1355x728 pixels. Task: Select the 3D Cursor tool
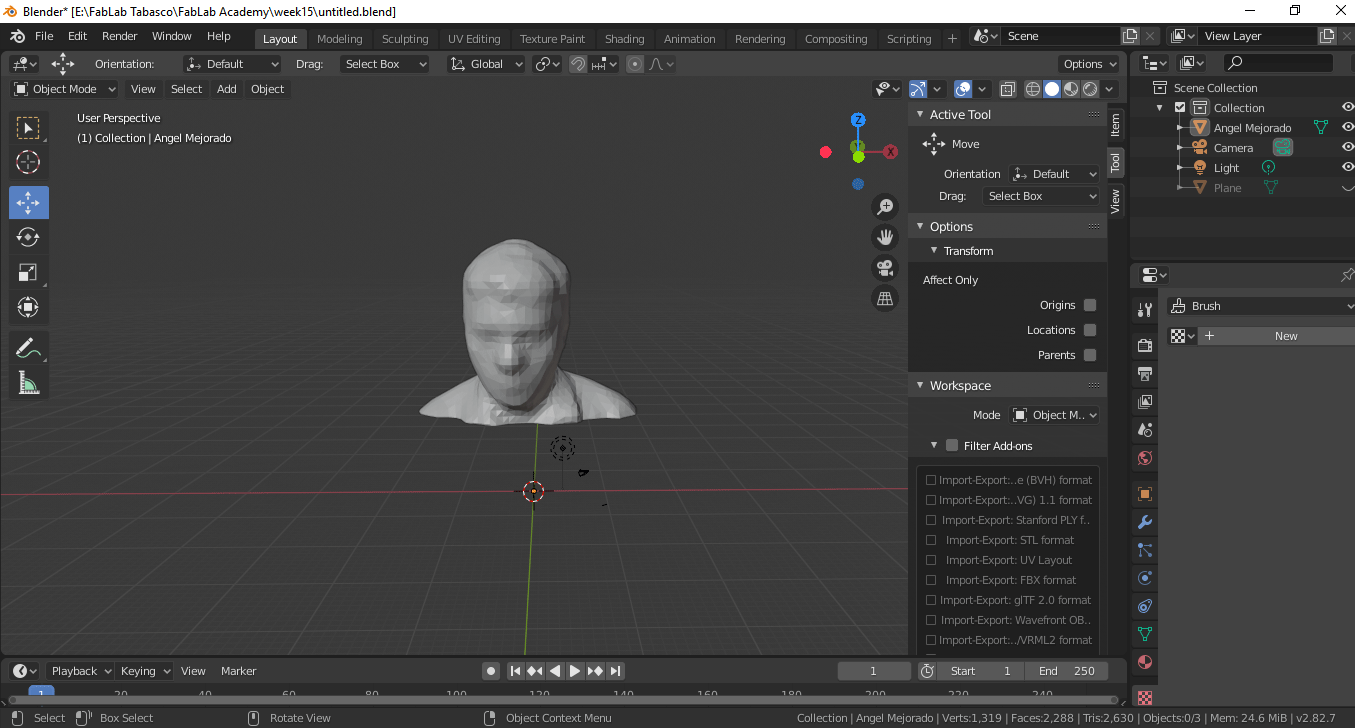tap(28, 162)
